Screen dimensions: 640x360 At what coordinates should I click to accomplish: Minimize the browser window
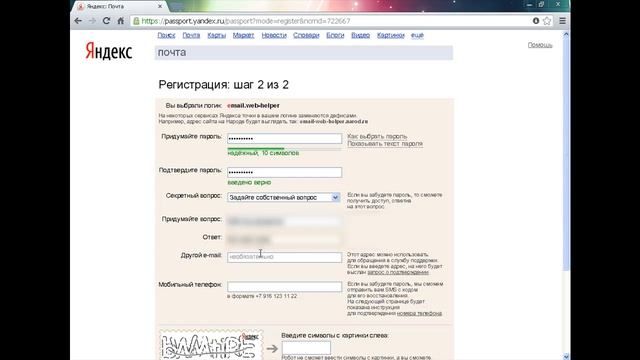click(x=529, y=4)
